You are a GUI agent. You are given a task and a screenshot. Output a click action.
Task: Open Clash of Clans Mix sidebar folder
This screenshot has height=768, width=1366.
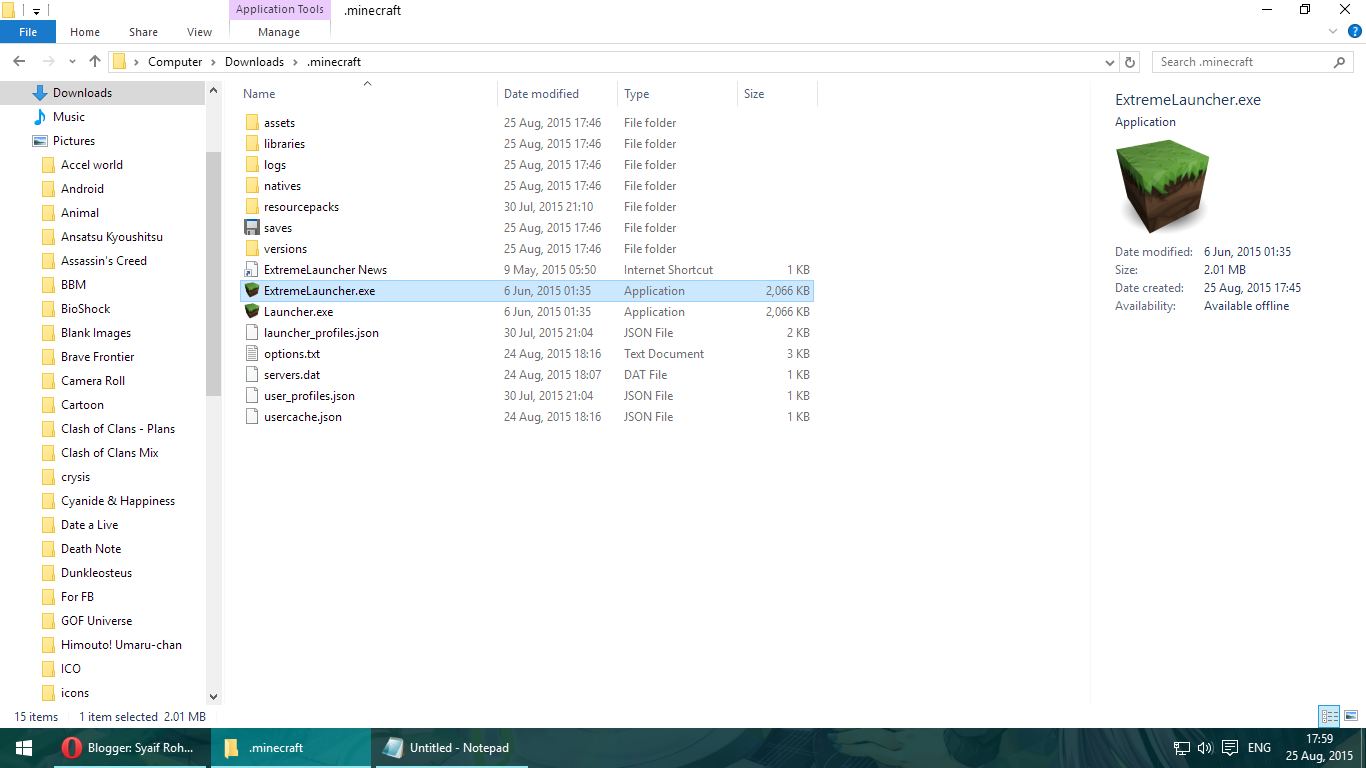110,453
